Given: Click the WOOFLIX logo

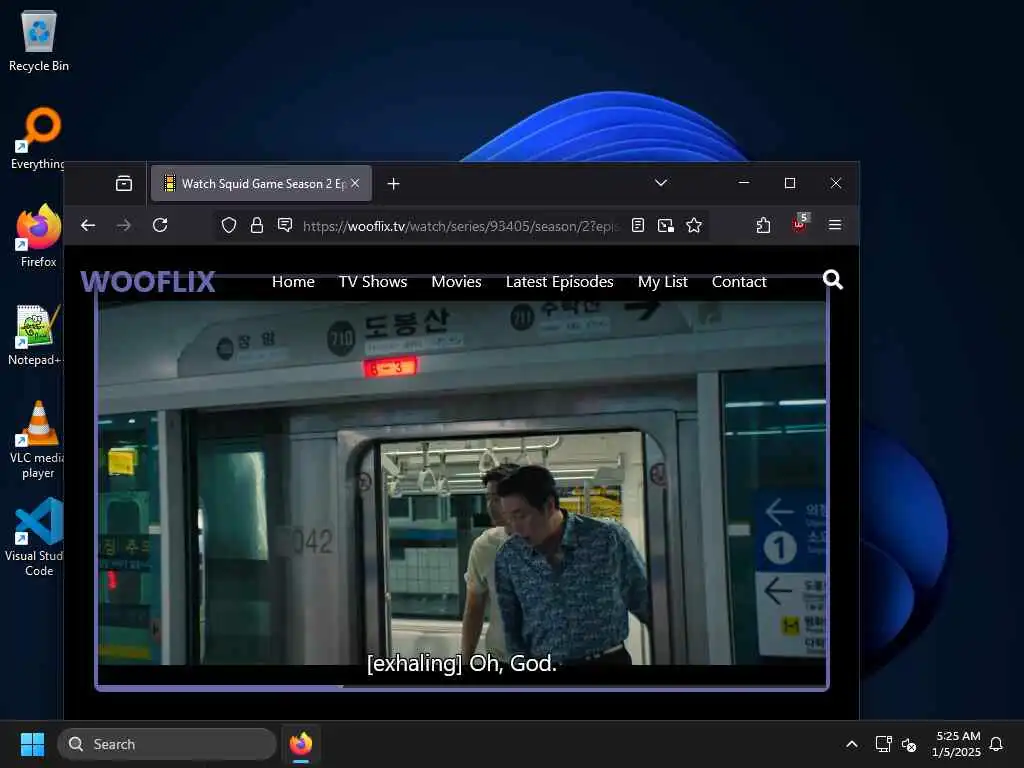Looking at the screenshot, I should [x=148, y=281].
